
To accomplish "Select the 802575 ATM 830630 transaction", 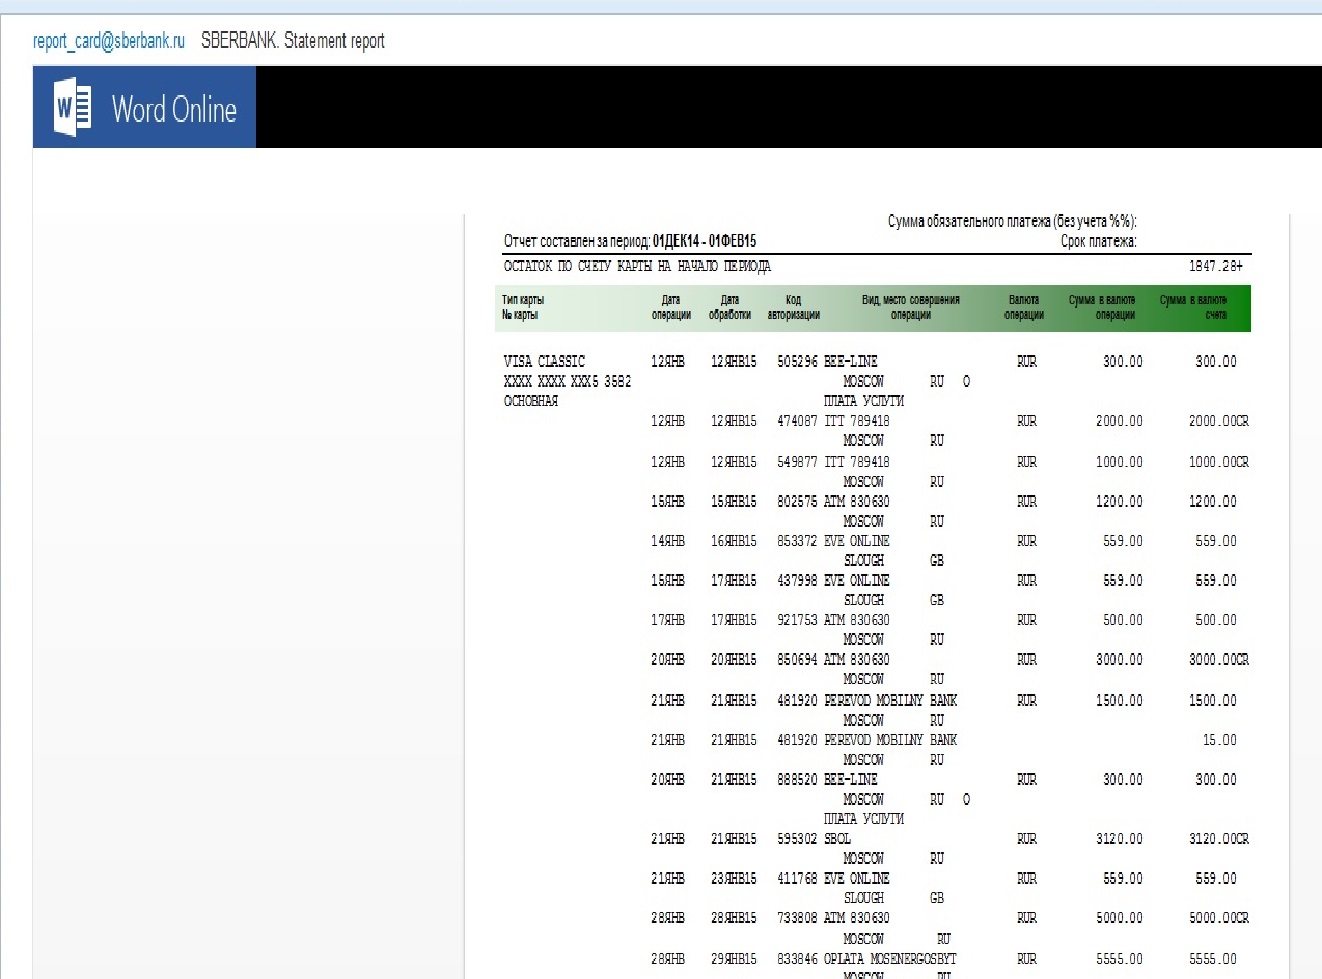I will point(833,501).
